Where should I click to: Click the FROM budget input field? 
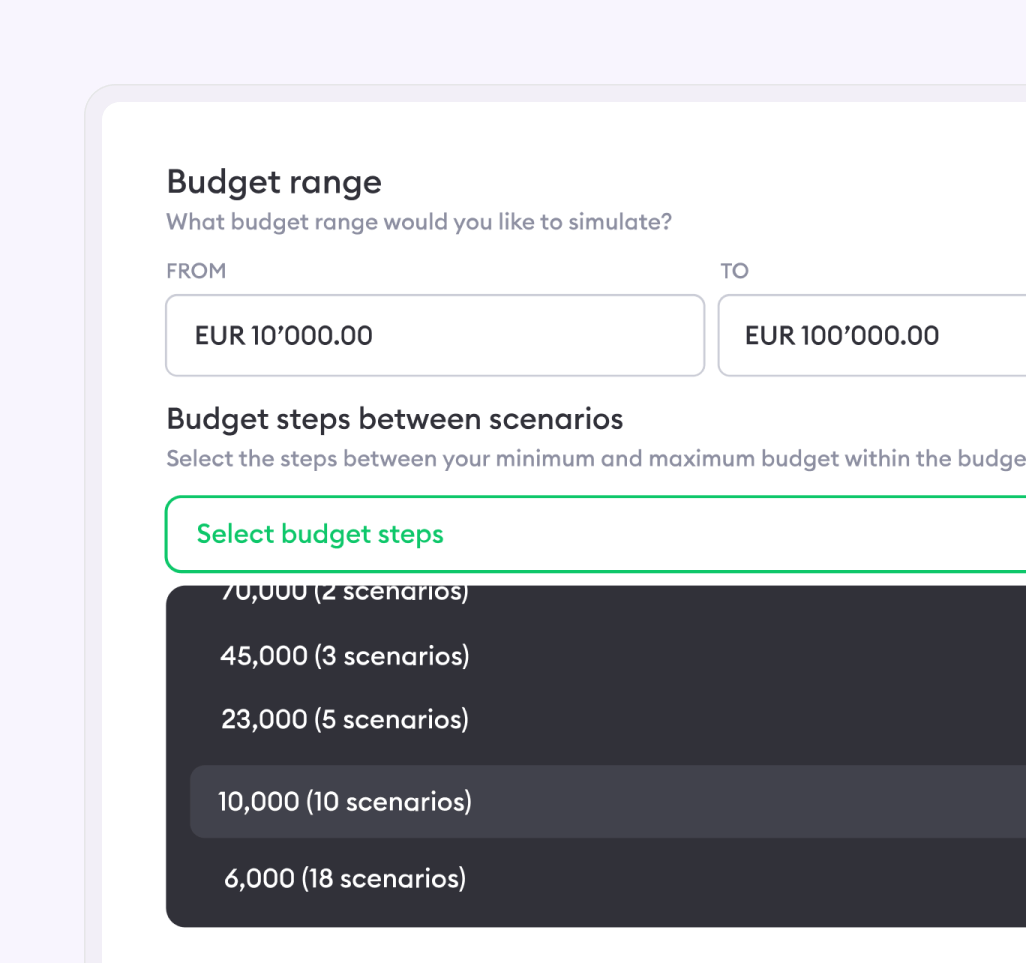tap(435, 335)
